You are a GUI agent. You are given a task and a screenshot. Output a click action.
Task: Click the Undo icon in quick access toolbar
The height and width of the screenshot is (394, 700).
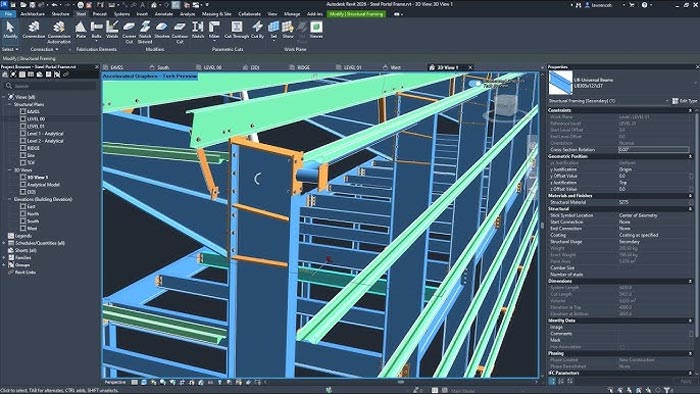pyautogui.click(x=54, y=5)
